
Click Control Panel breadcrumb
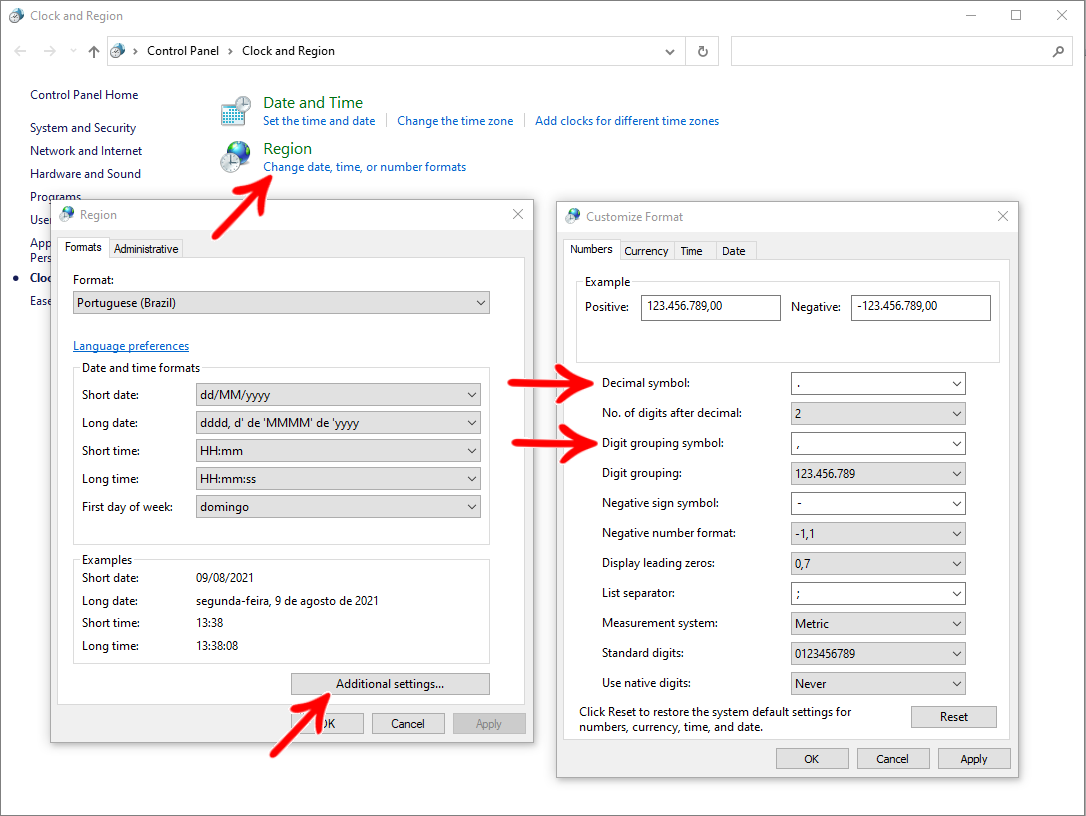[183, 51]
